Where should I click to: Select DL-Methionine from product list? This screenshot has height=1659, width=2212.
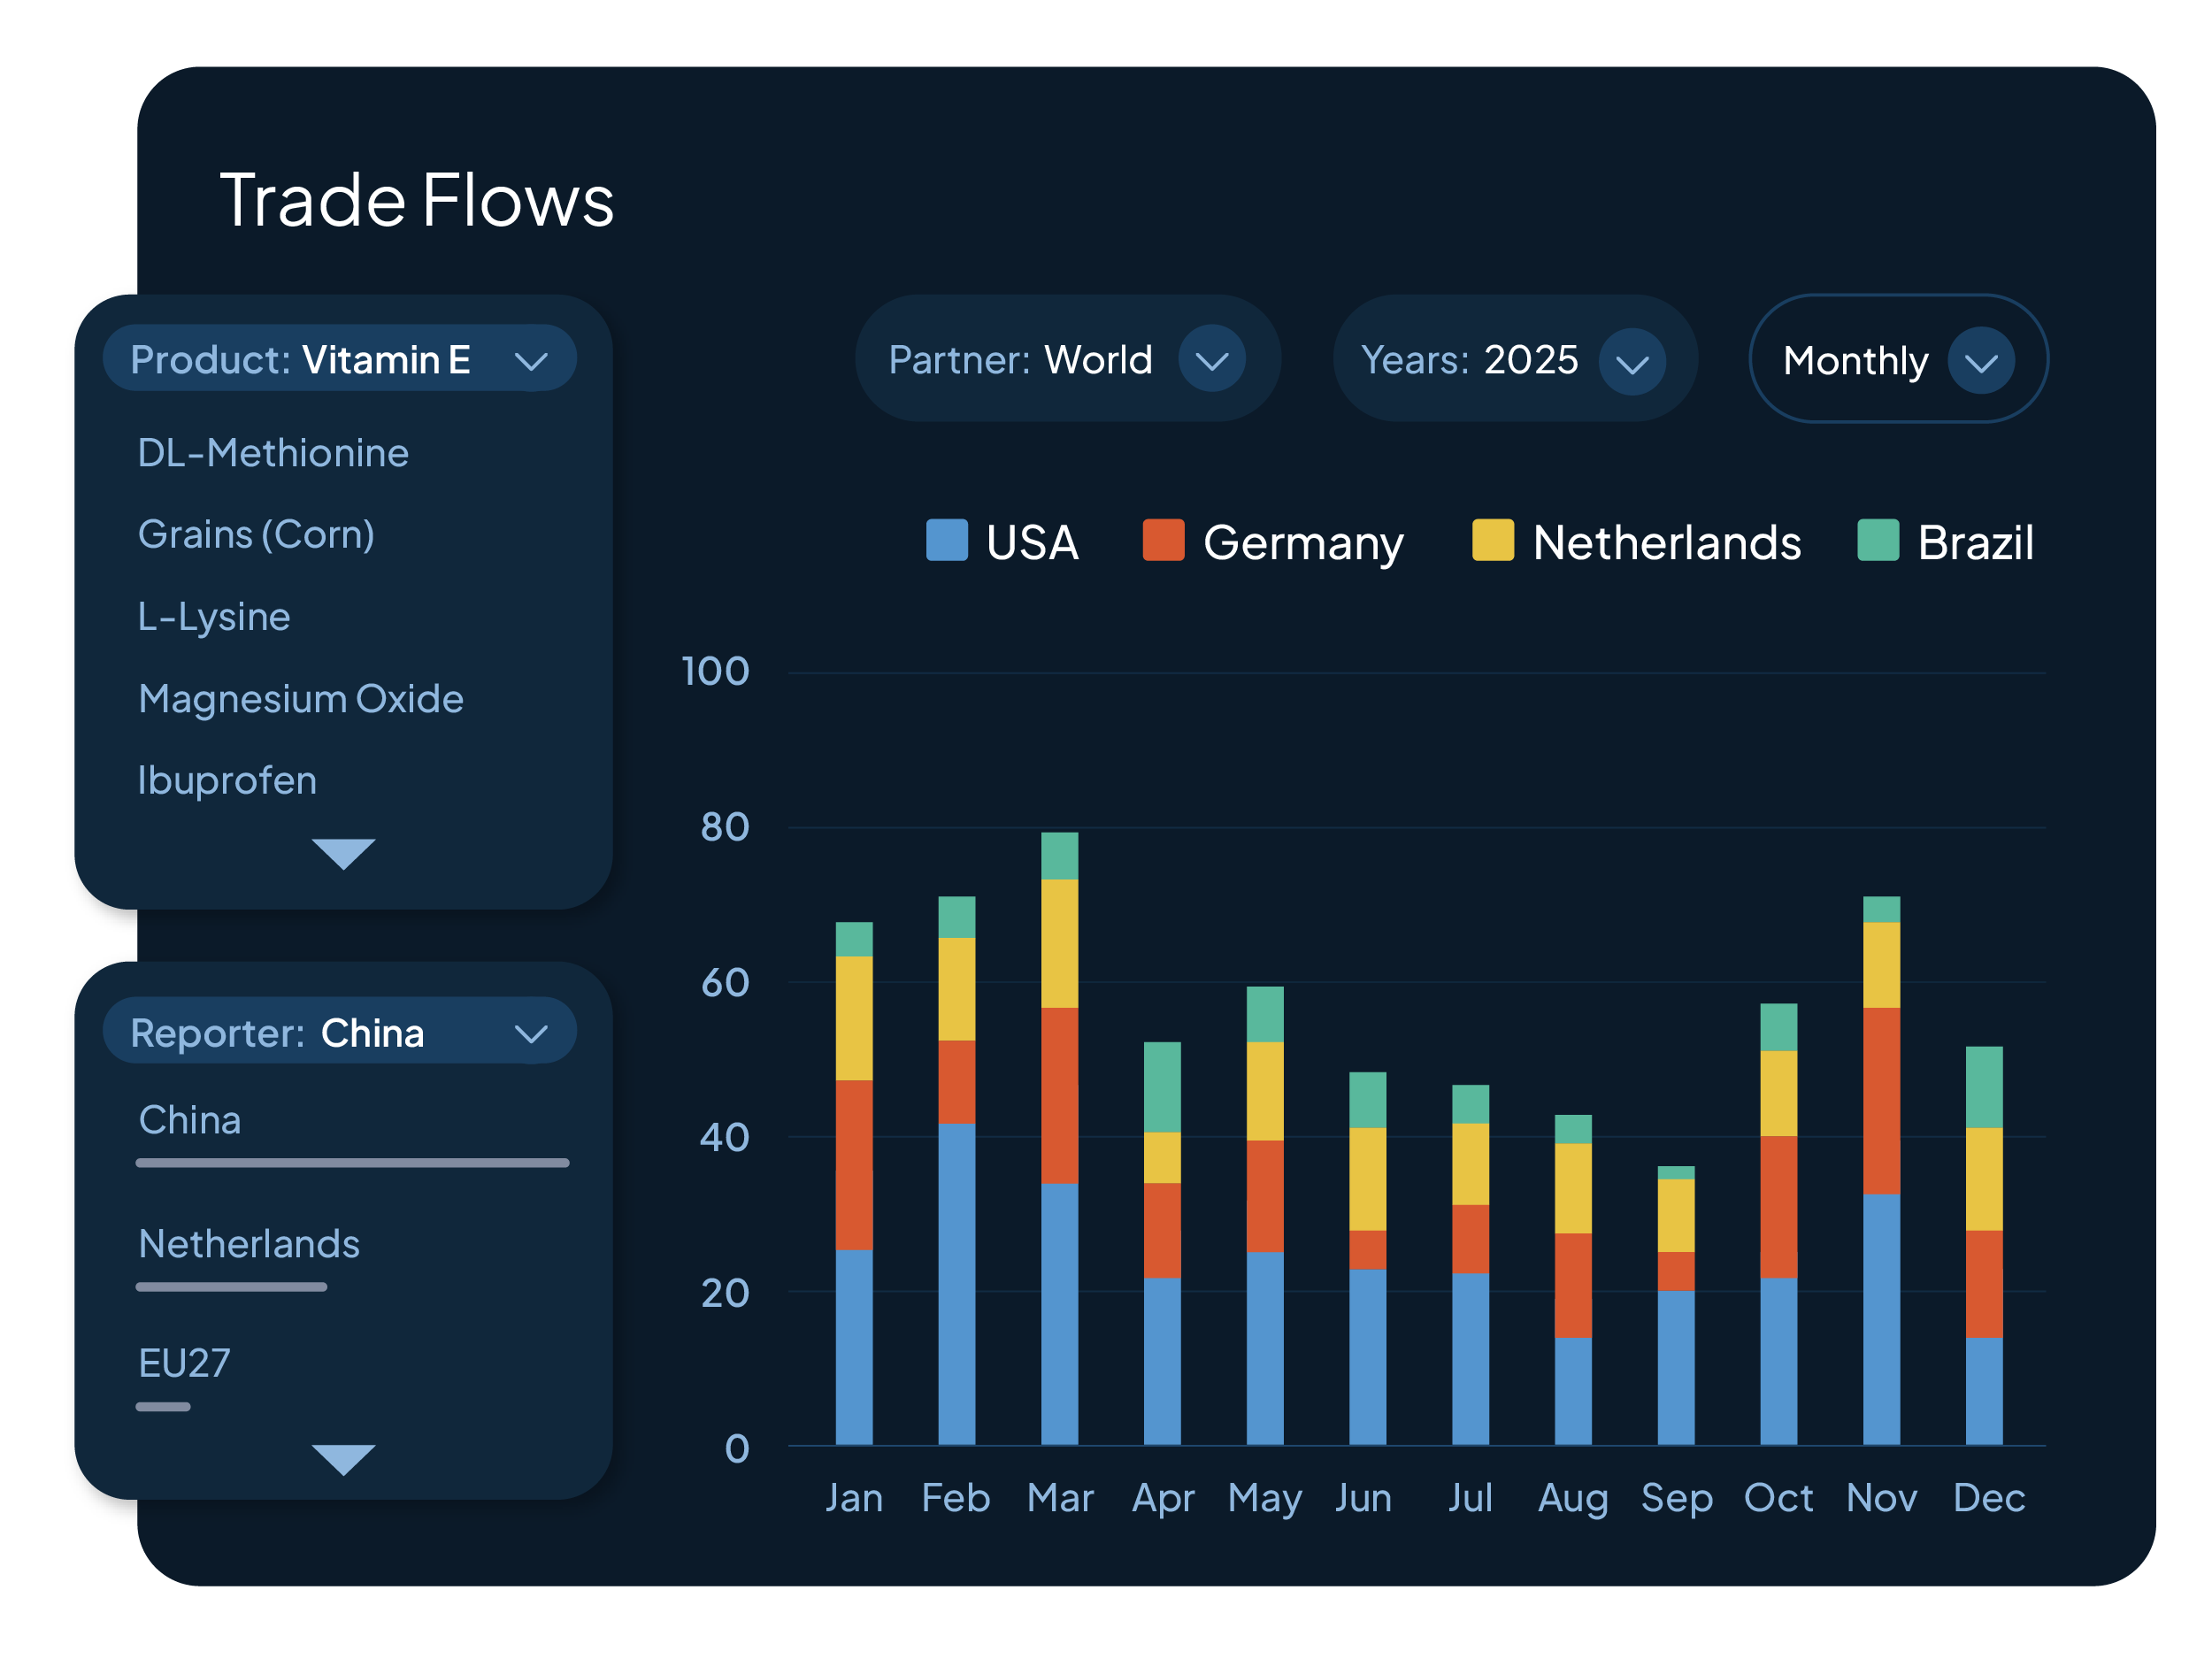pos(273,454)
